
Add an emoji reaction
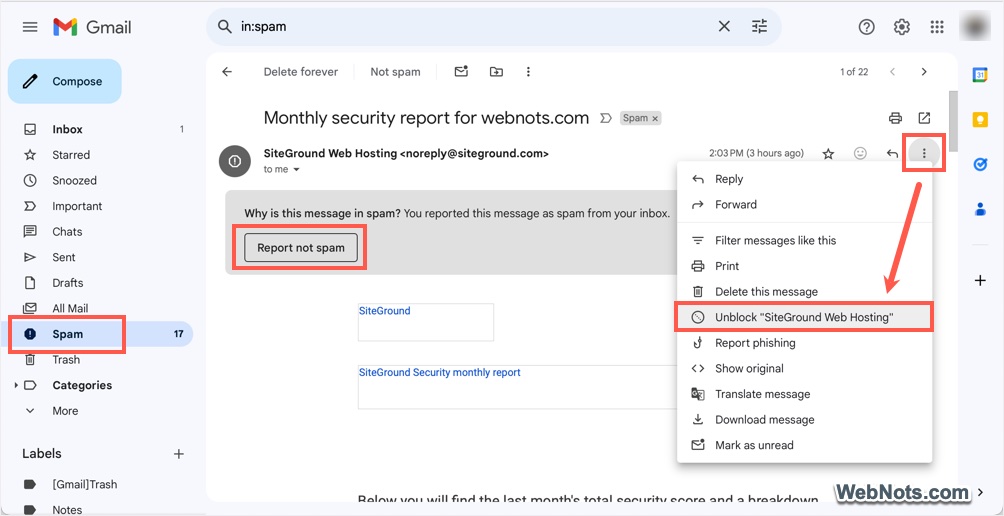pyautogui.click(x=861, y=154)
